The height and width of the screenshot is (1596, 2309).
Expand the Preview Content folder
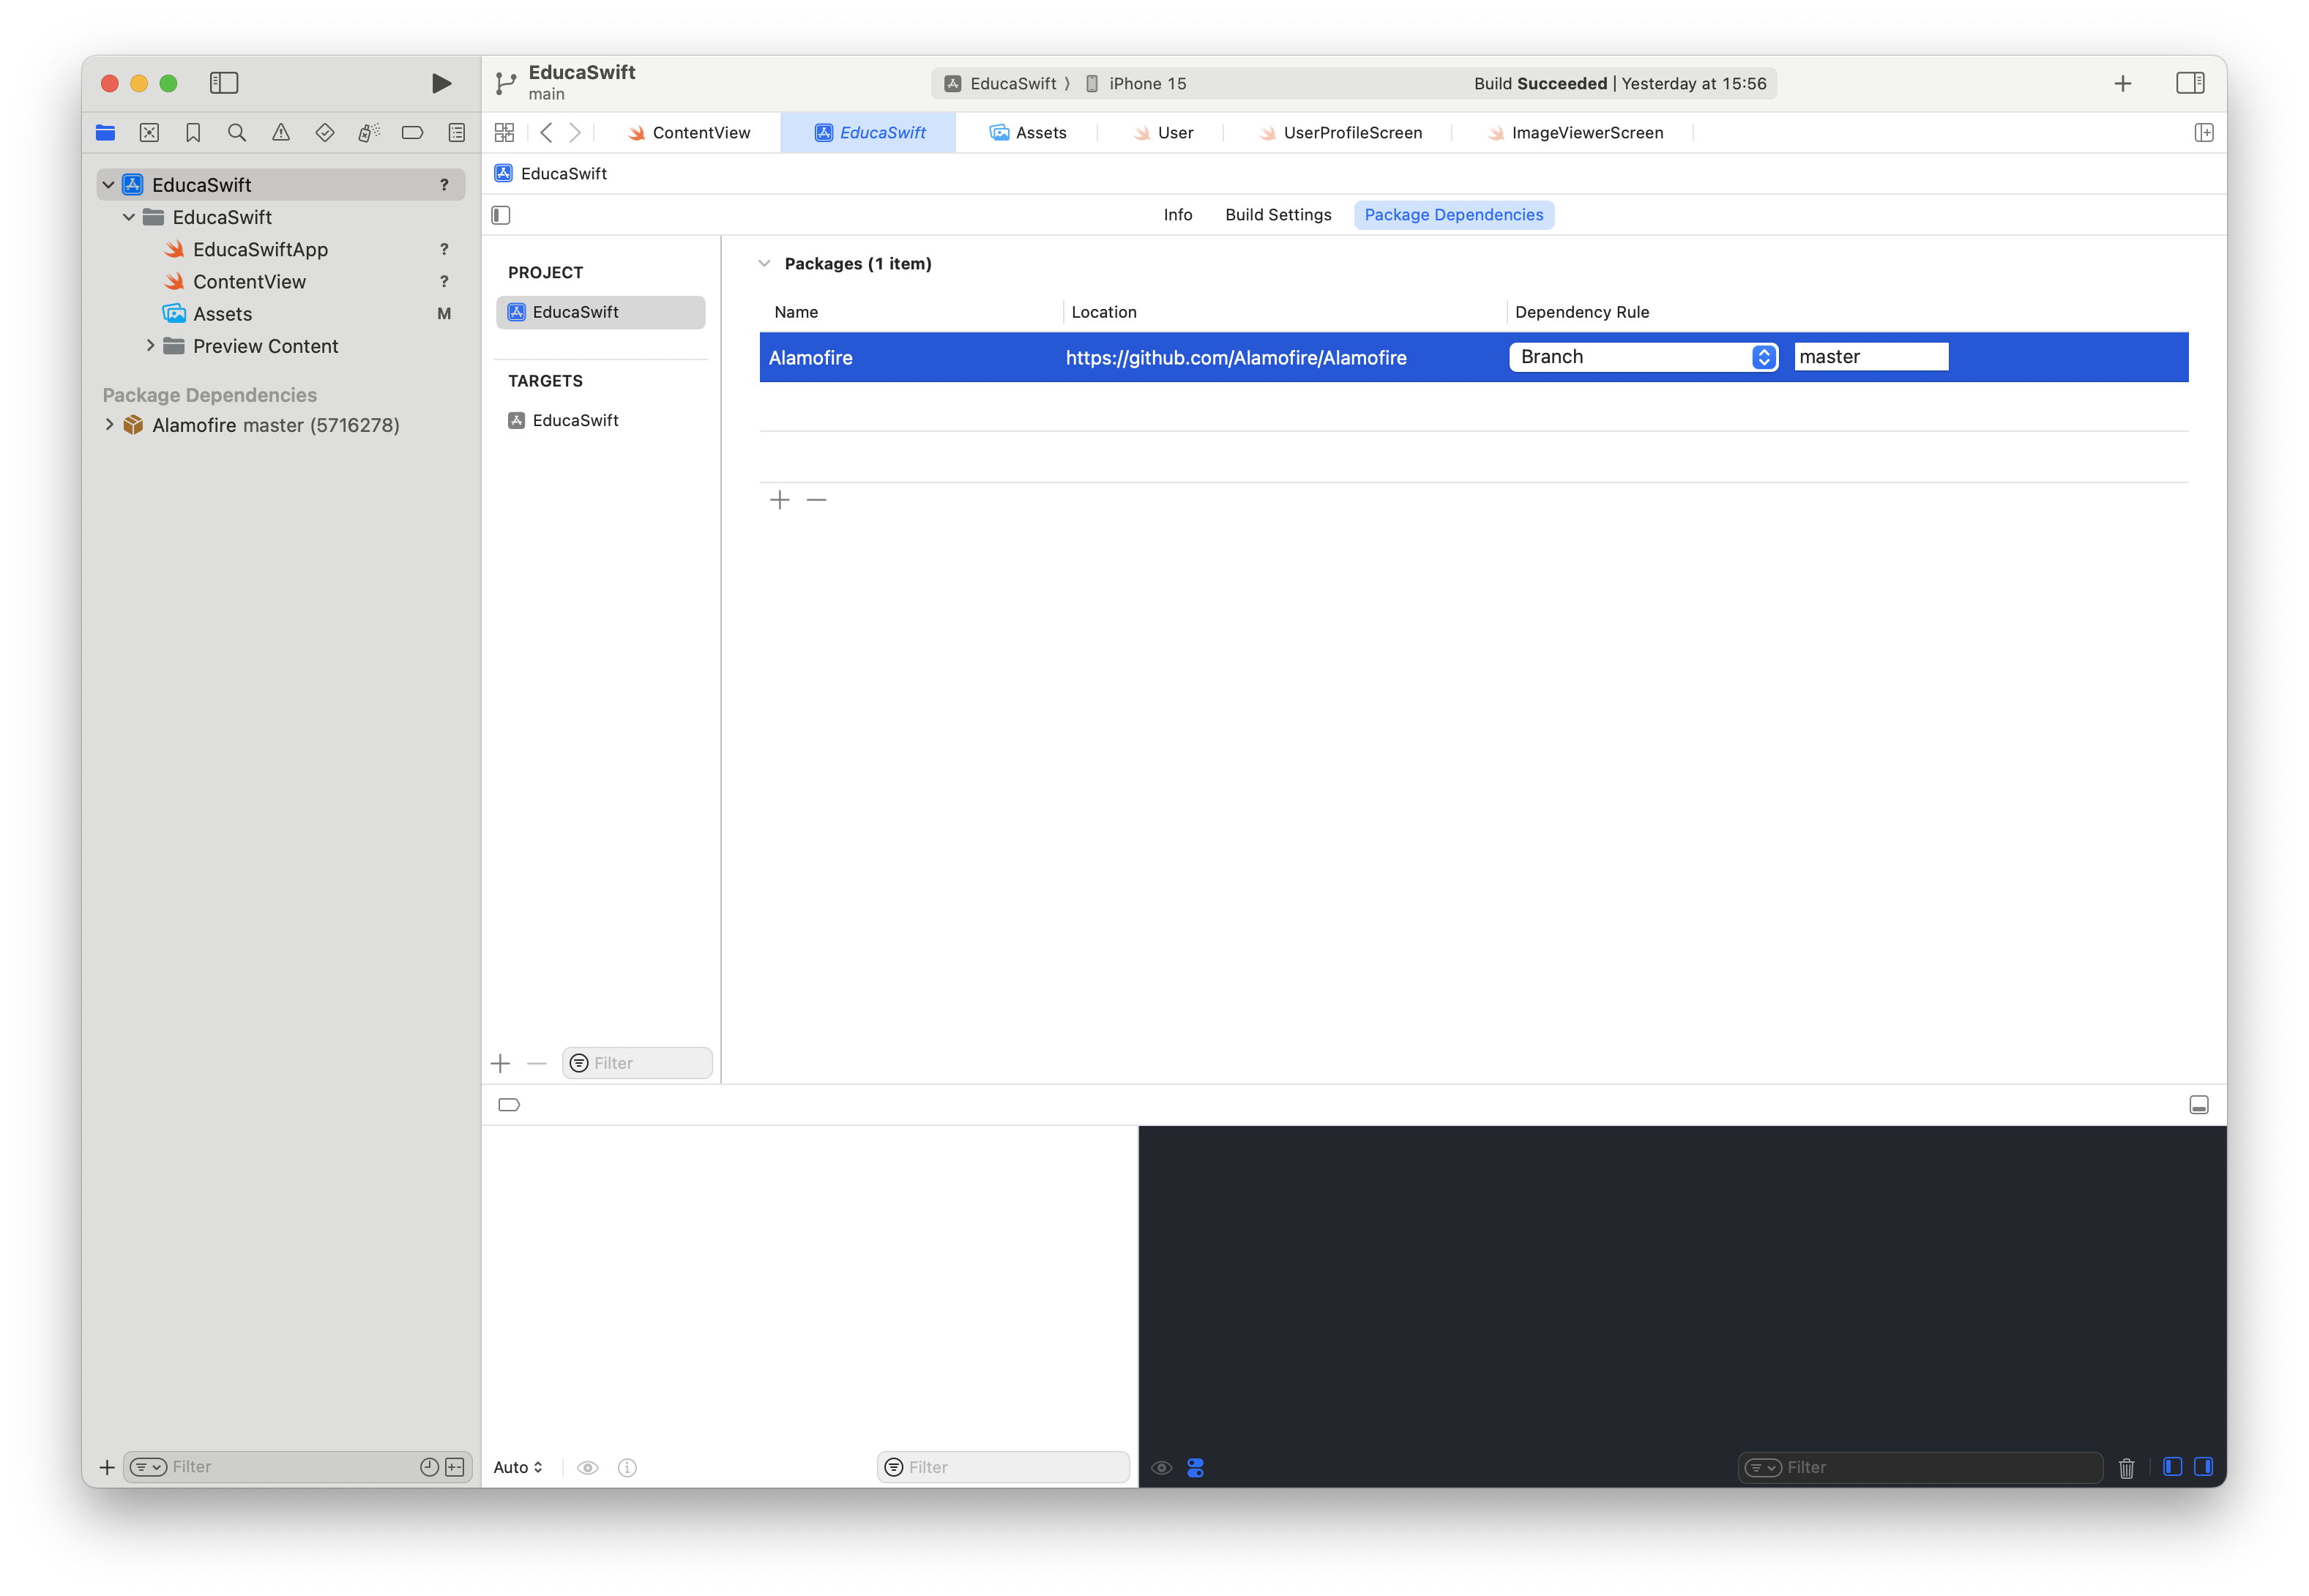[150, 346]
